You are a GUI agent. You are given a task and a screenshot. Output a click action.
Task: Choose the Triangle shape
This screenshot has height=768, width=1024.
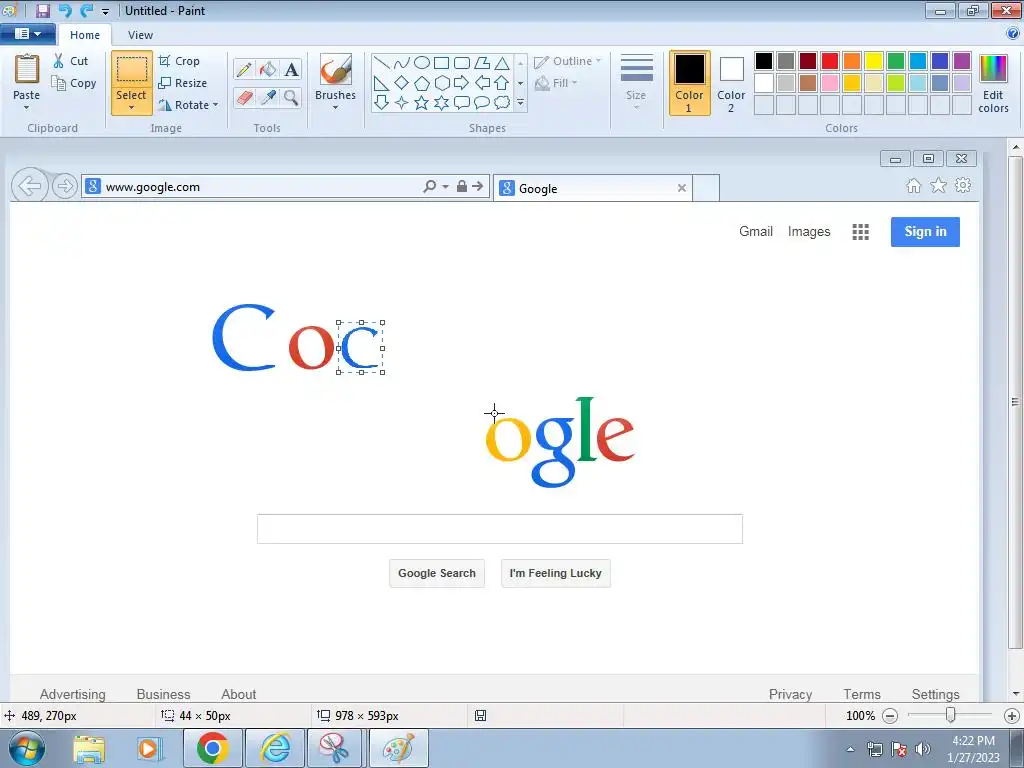502,63
